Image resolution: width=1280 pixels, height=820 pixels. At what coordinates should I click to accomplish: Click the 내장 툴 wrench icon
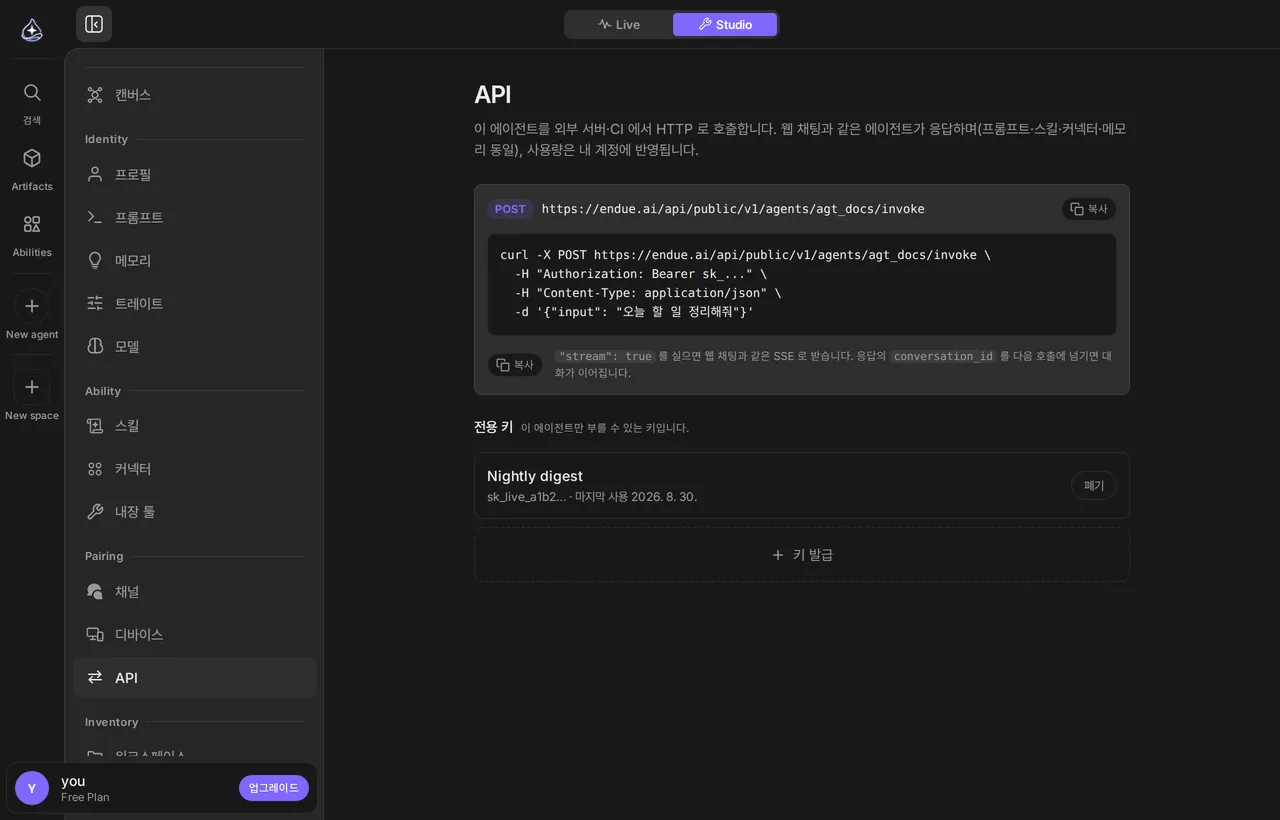[x=95, y=512]
